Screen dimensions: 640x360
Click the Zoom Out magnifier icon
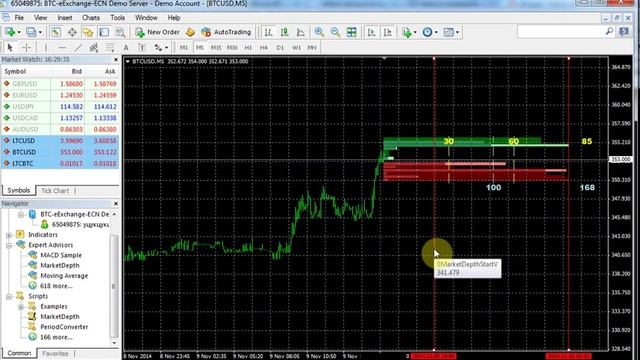(336, 32)
